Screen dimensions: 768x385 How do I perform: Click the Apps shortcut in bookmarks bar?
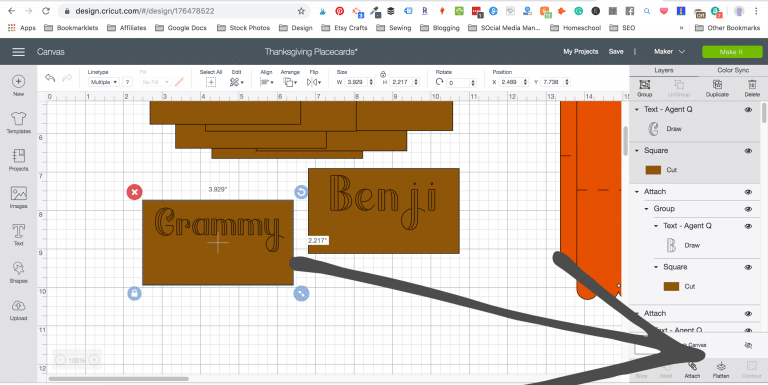(x=22, y=28)
